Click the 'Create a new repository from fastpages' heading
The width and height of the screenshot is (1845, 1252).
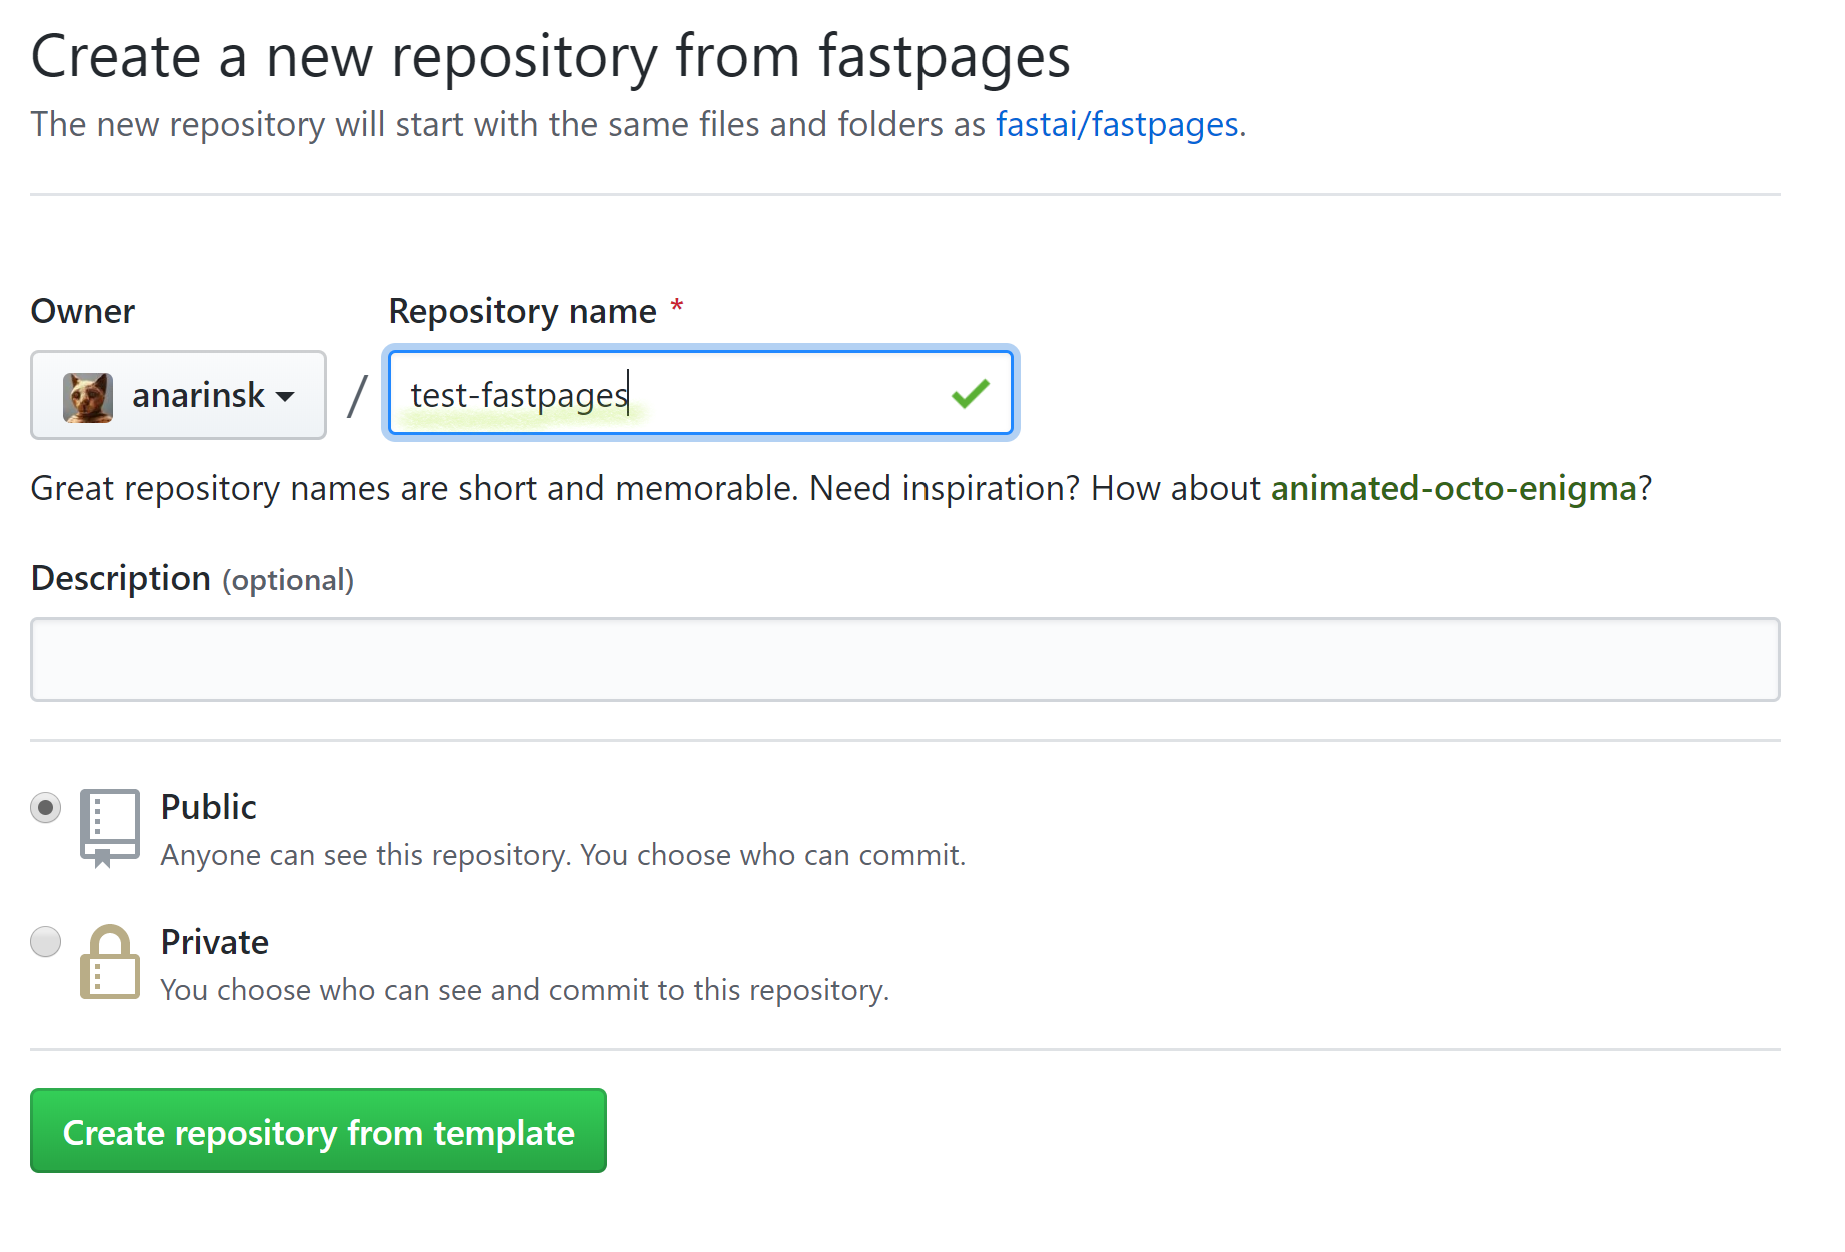tap(551, 56)
